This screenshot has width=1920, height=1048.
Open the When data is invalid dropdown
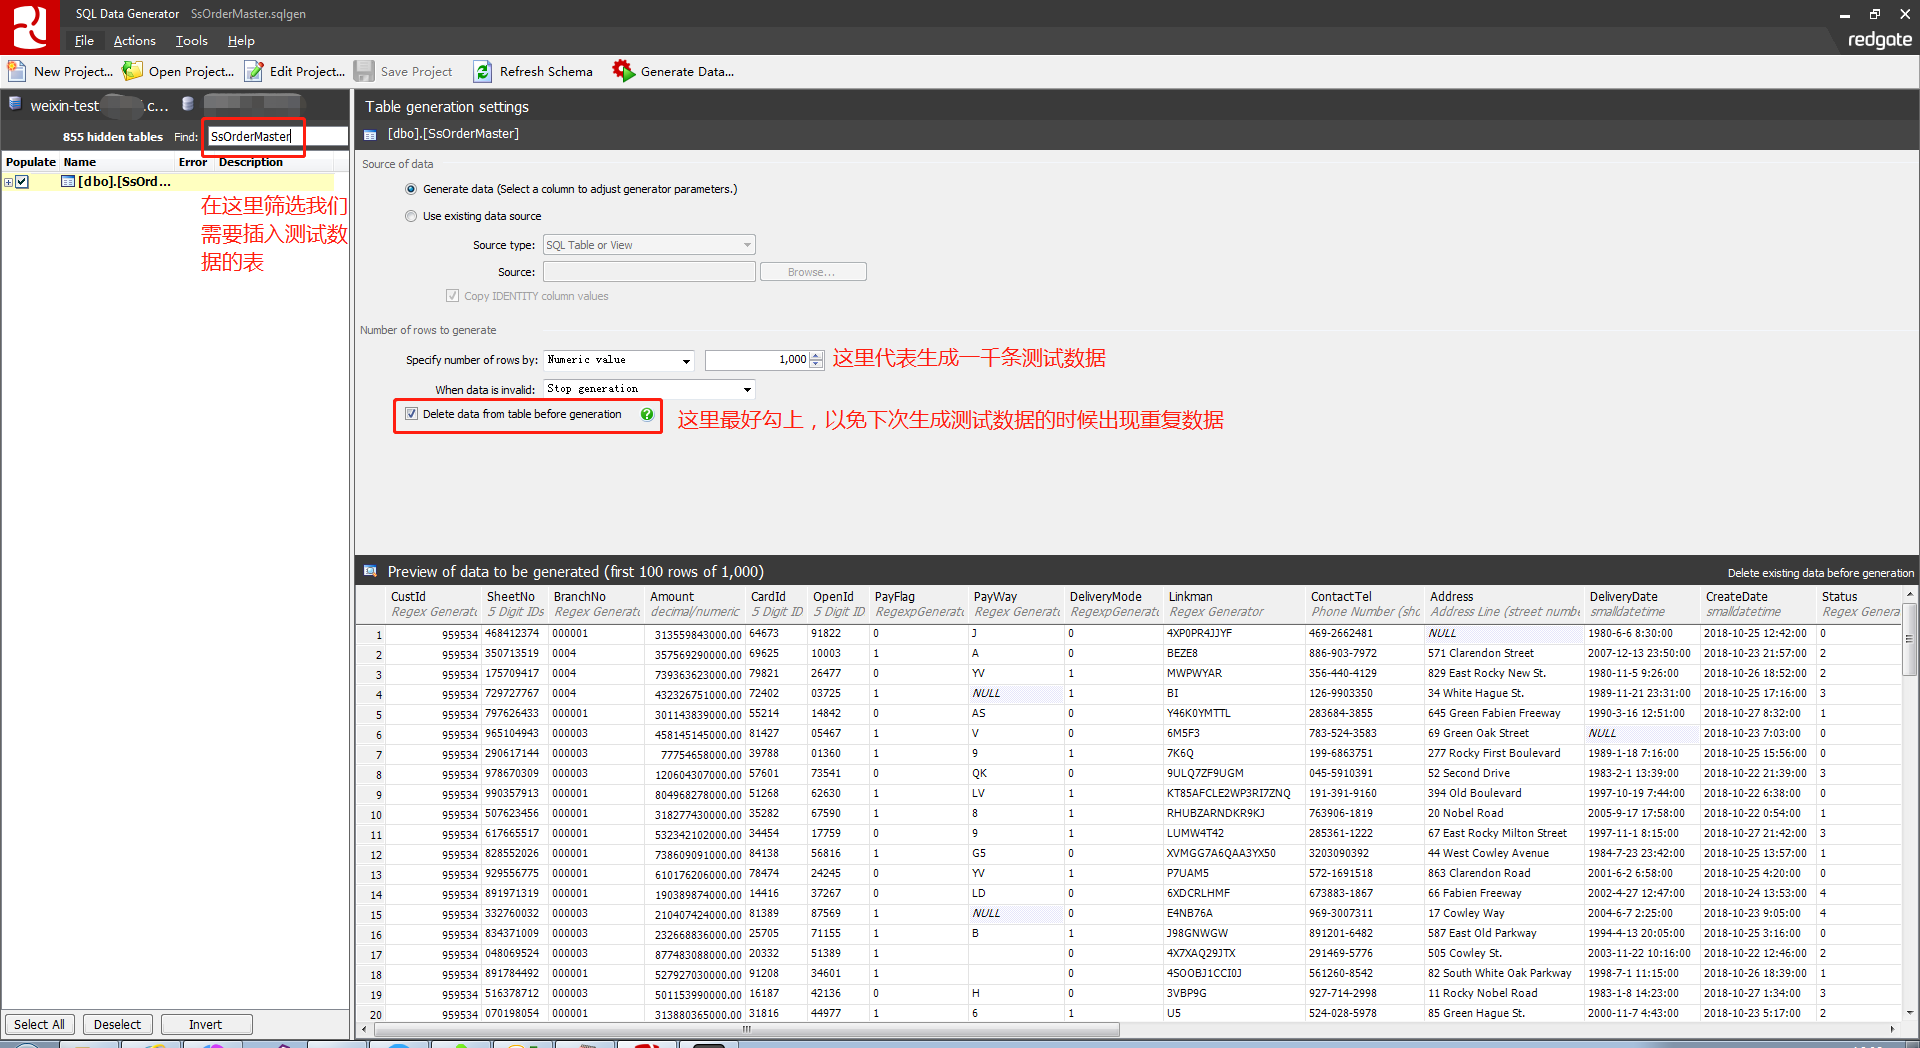pos(745,389)
